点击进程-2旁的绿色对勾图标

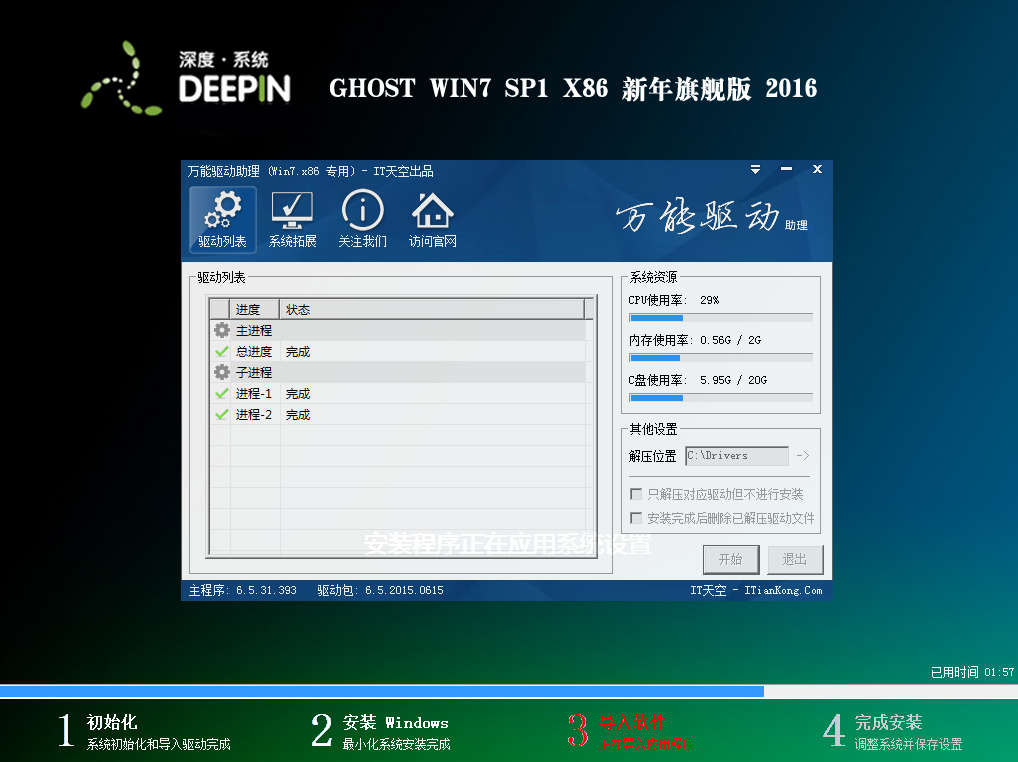pos(221,414)
